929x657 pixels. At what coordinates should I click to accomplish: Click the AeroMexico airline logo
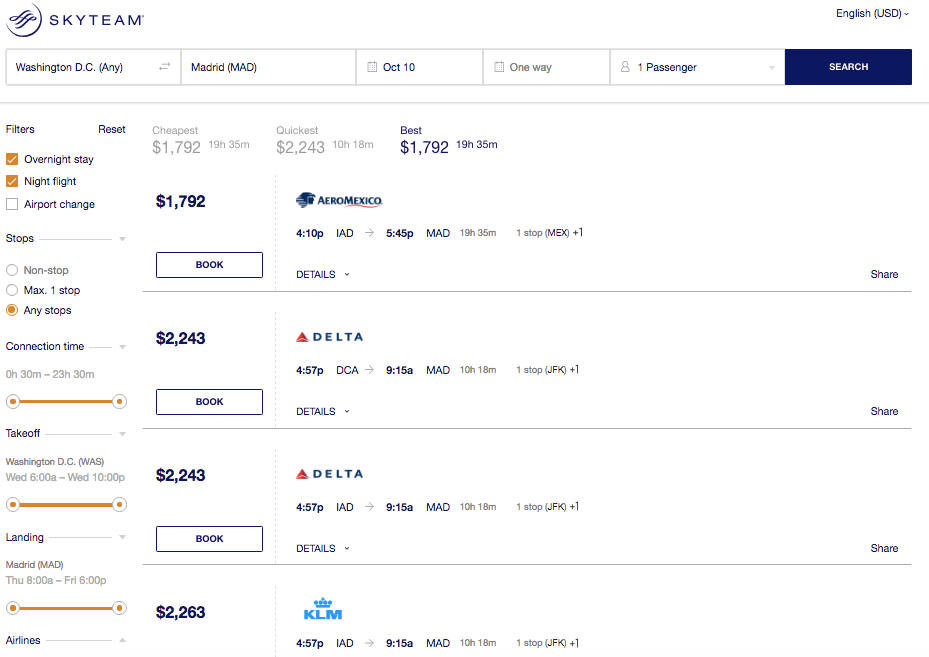[338, 199]
